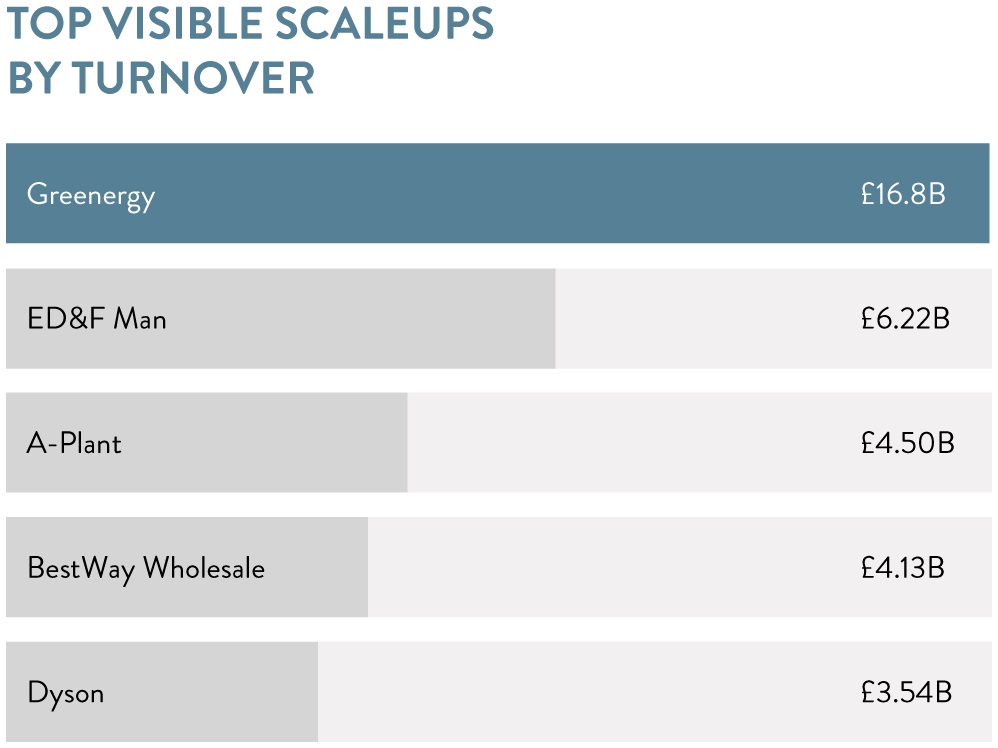Click the right end of BestWay Wholesale's dark bar
This screenshot has width=998, height=748.
click(x=361, y=568)
